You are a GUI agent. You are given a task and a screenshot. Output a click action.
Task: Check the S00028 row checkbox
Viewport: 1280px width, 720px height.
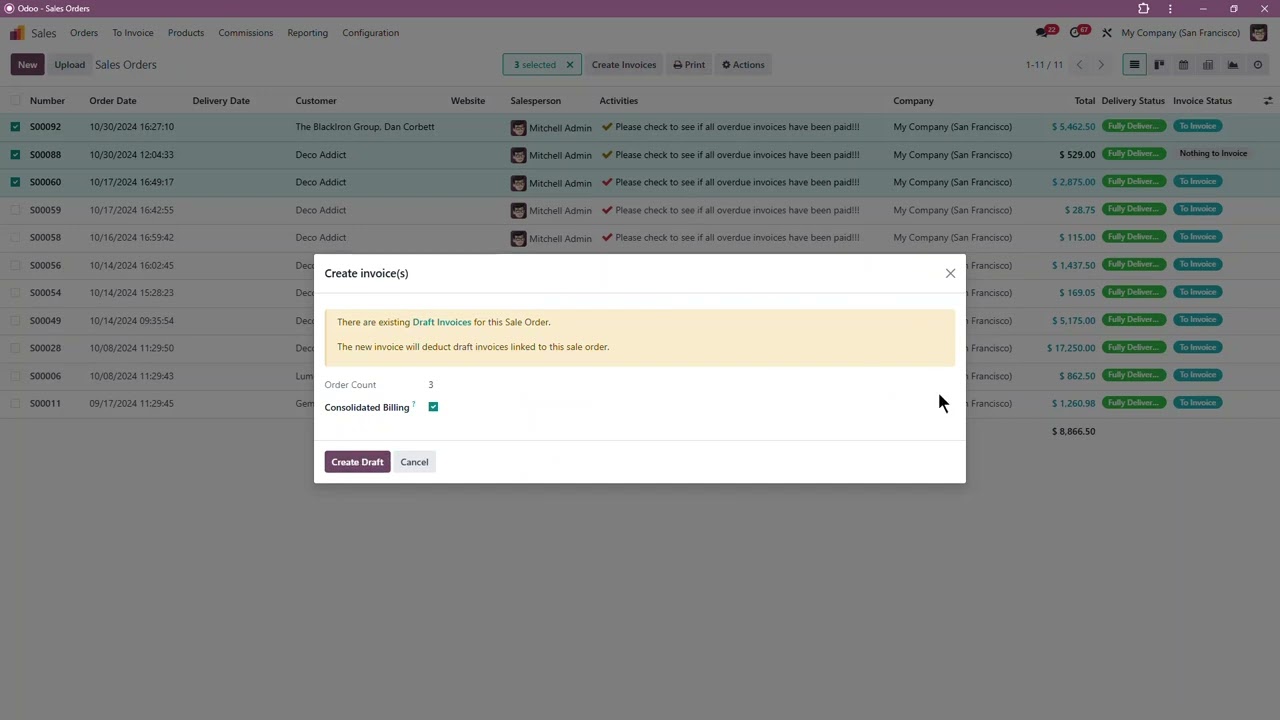[x=15, y=348]
